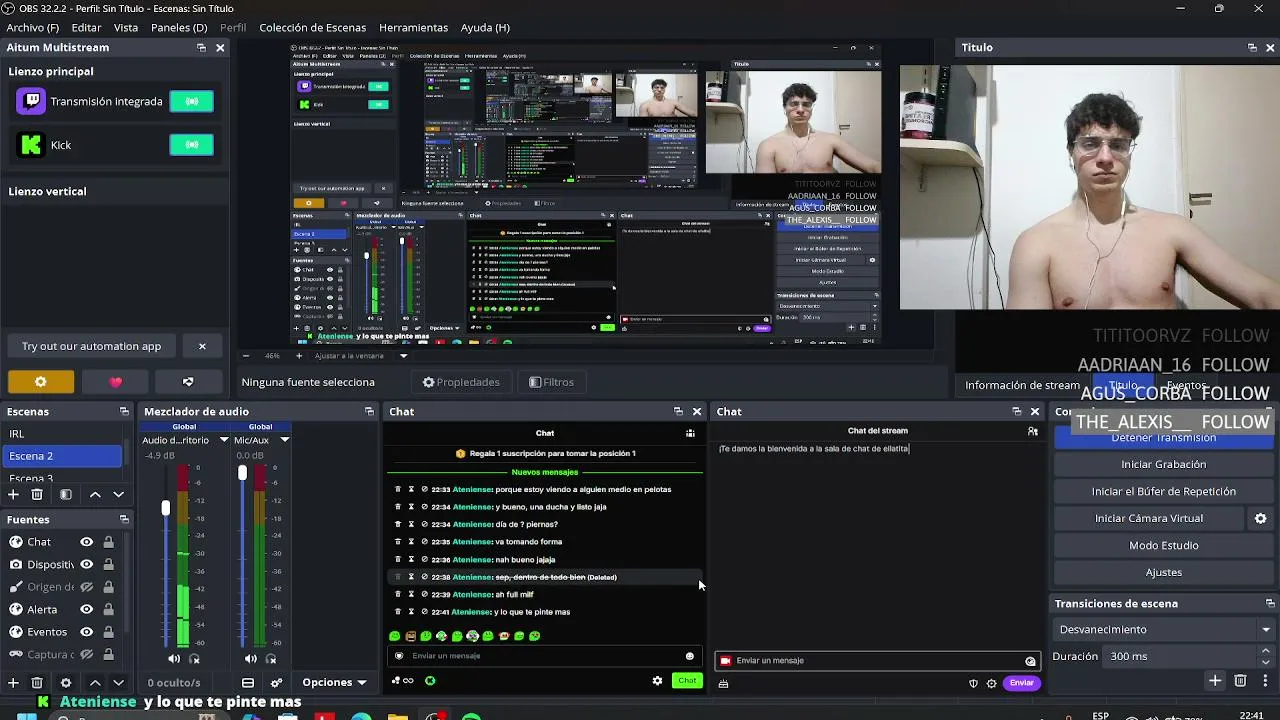
Task: Toggle monitoring headphone icon for Mic/Aux
Action: 271,659
